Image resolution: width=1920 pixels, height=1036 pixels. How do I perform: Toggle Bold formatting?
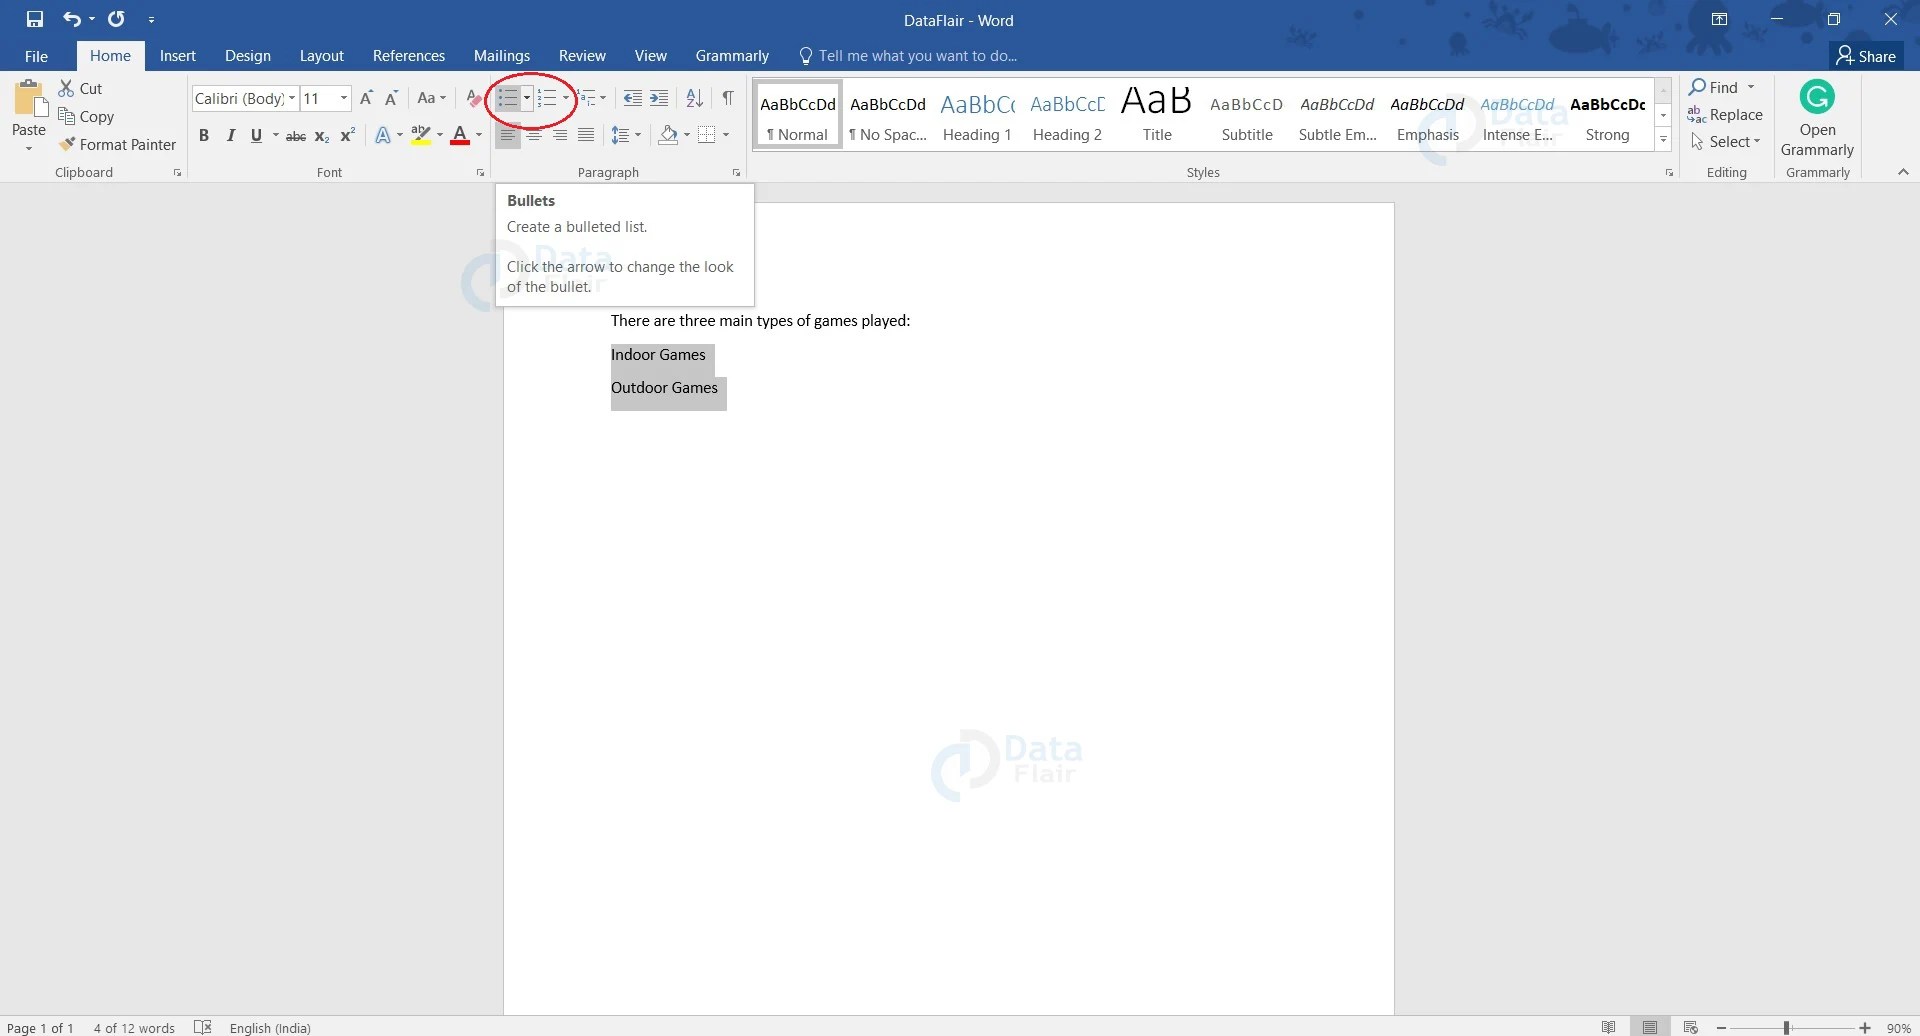(204, 135)
